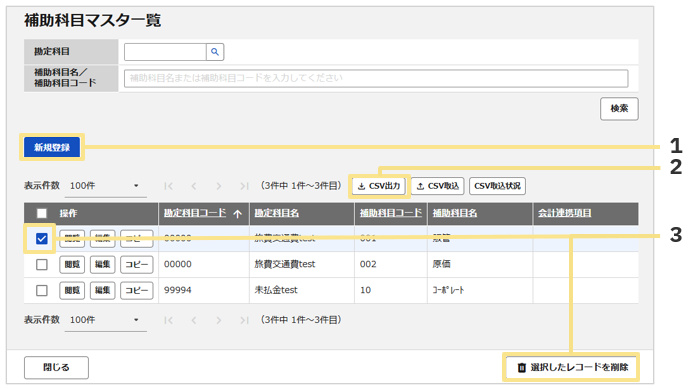This screenshot has height=389, width=690.
Task: Sort by 勘定科目名 column header
Action: click(277, 213)
